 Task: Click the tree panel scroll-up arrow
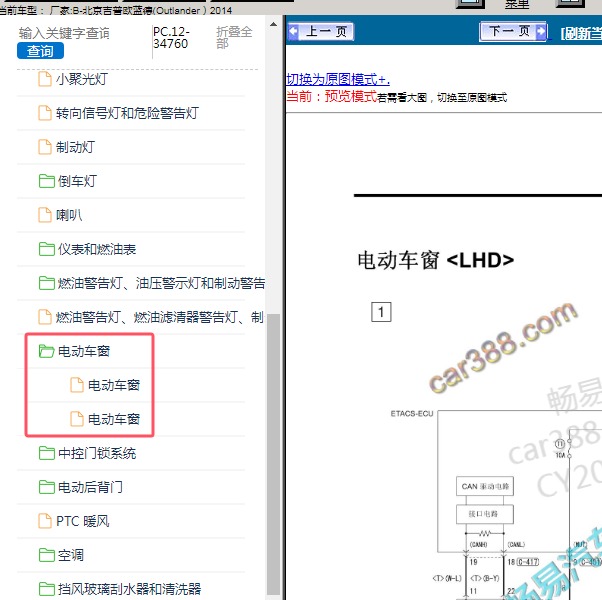[x=273, y=25]
